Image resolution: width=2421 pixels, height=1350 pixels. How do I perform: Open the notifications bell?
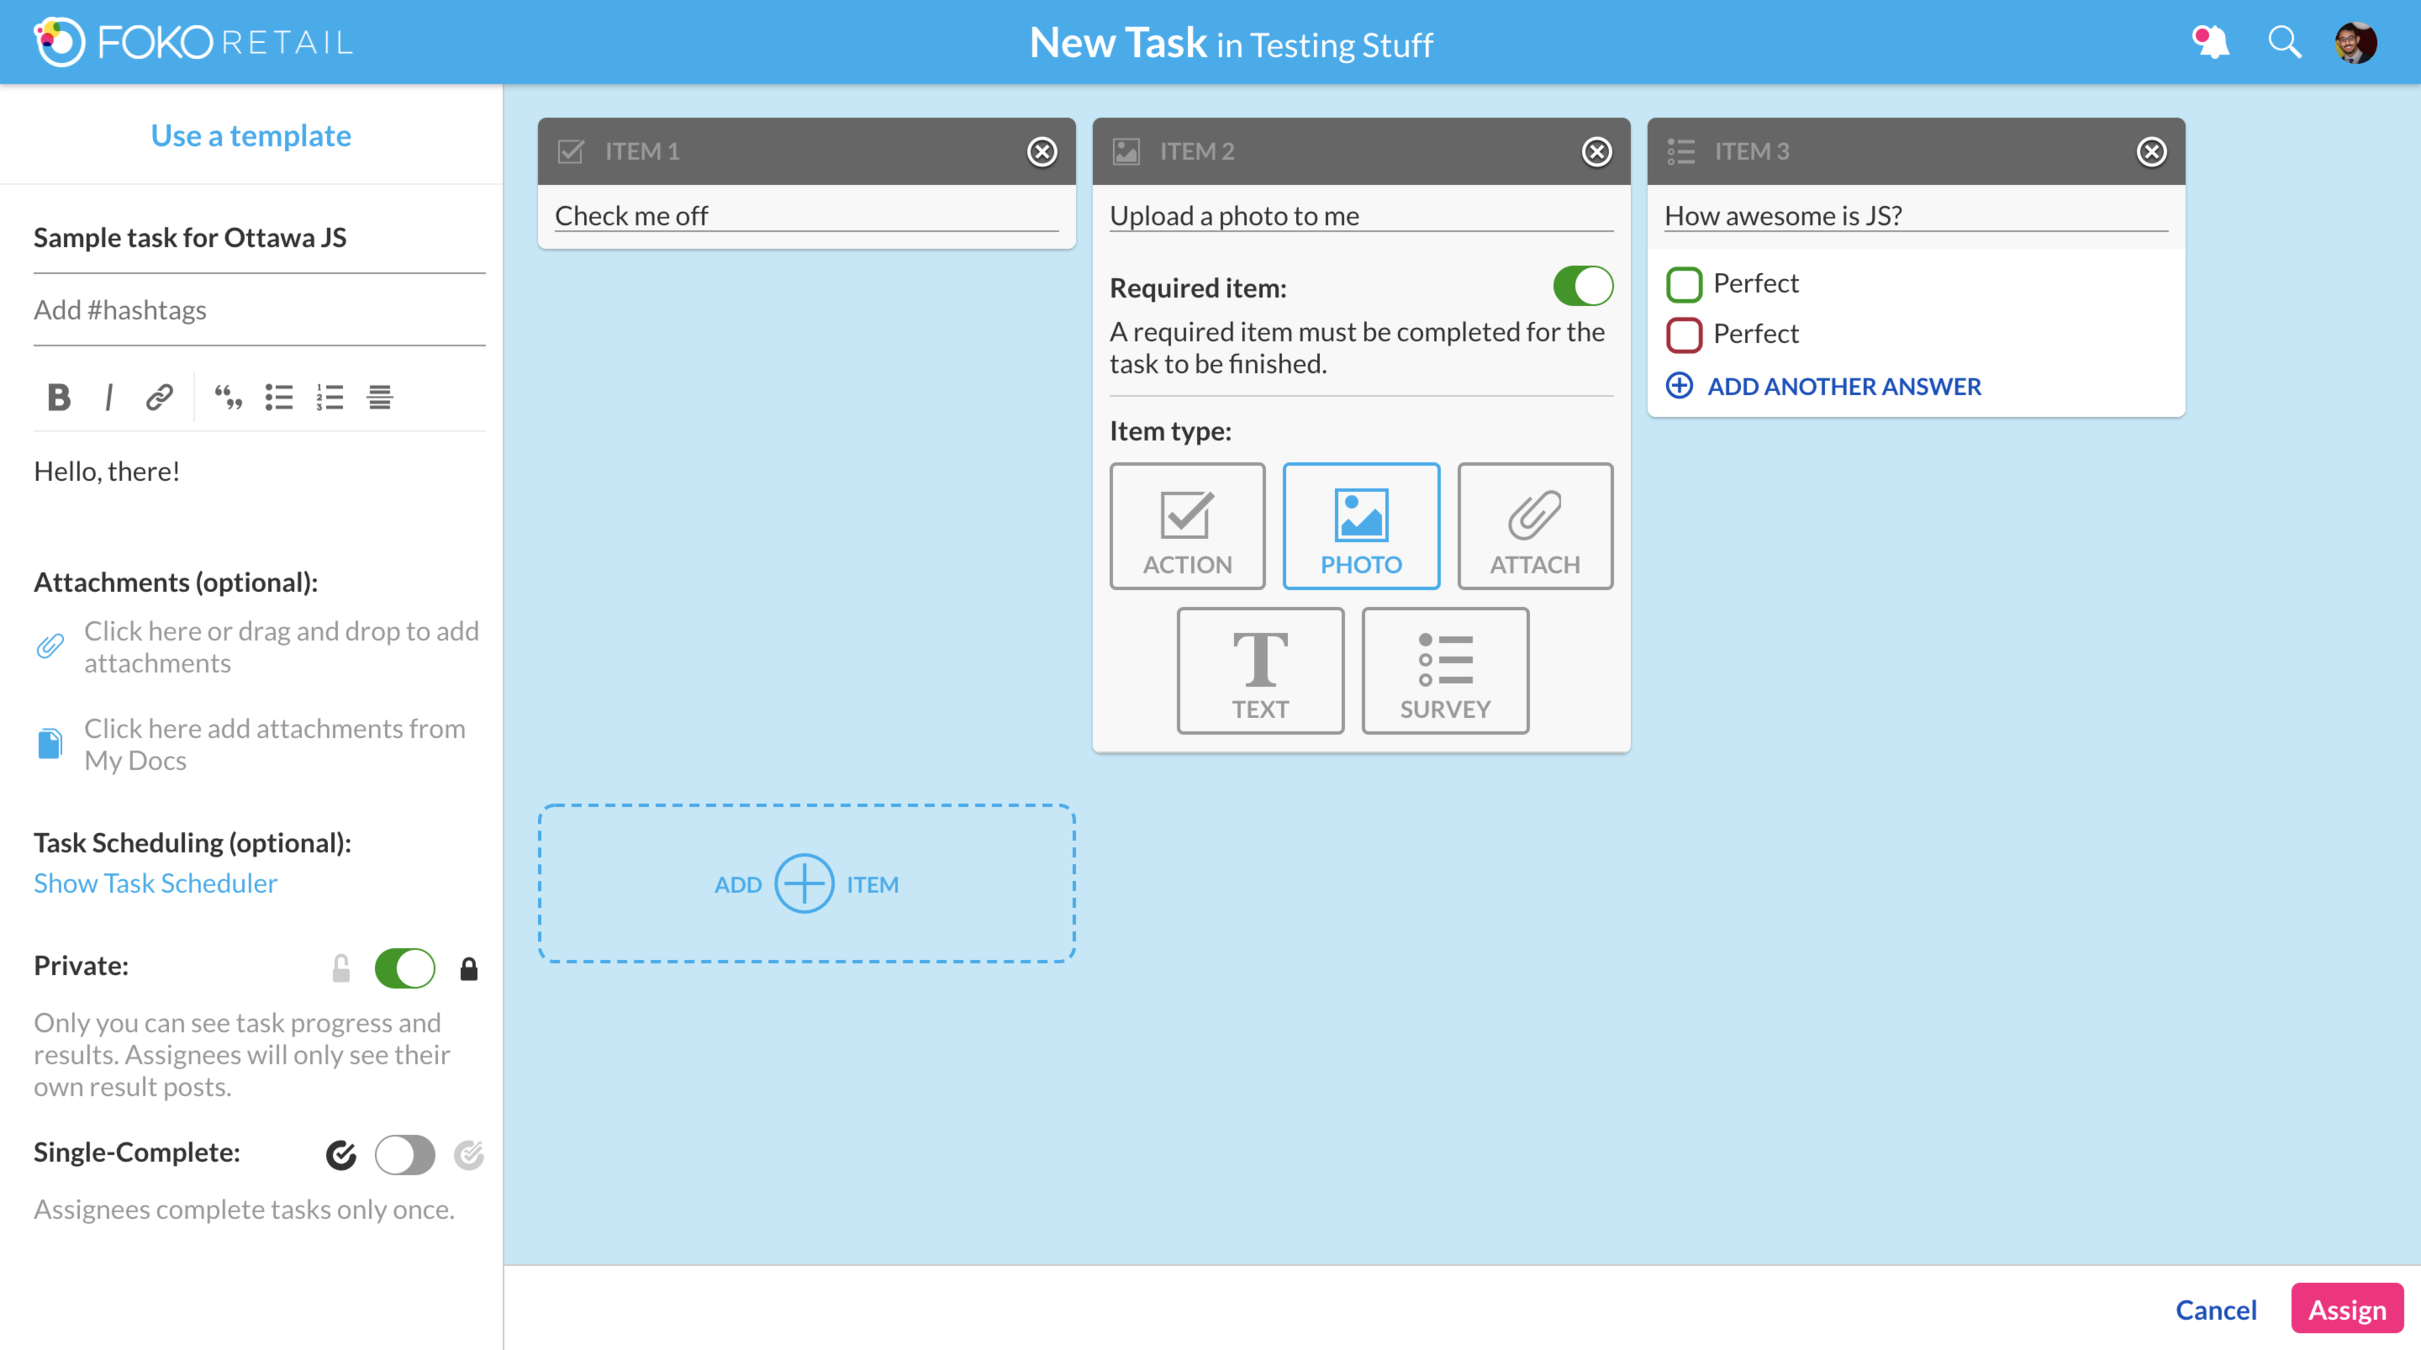pyautogui.click(x=2210, y=42)
